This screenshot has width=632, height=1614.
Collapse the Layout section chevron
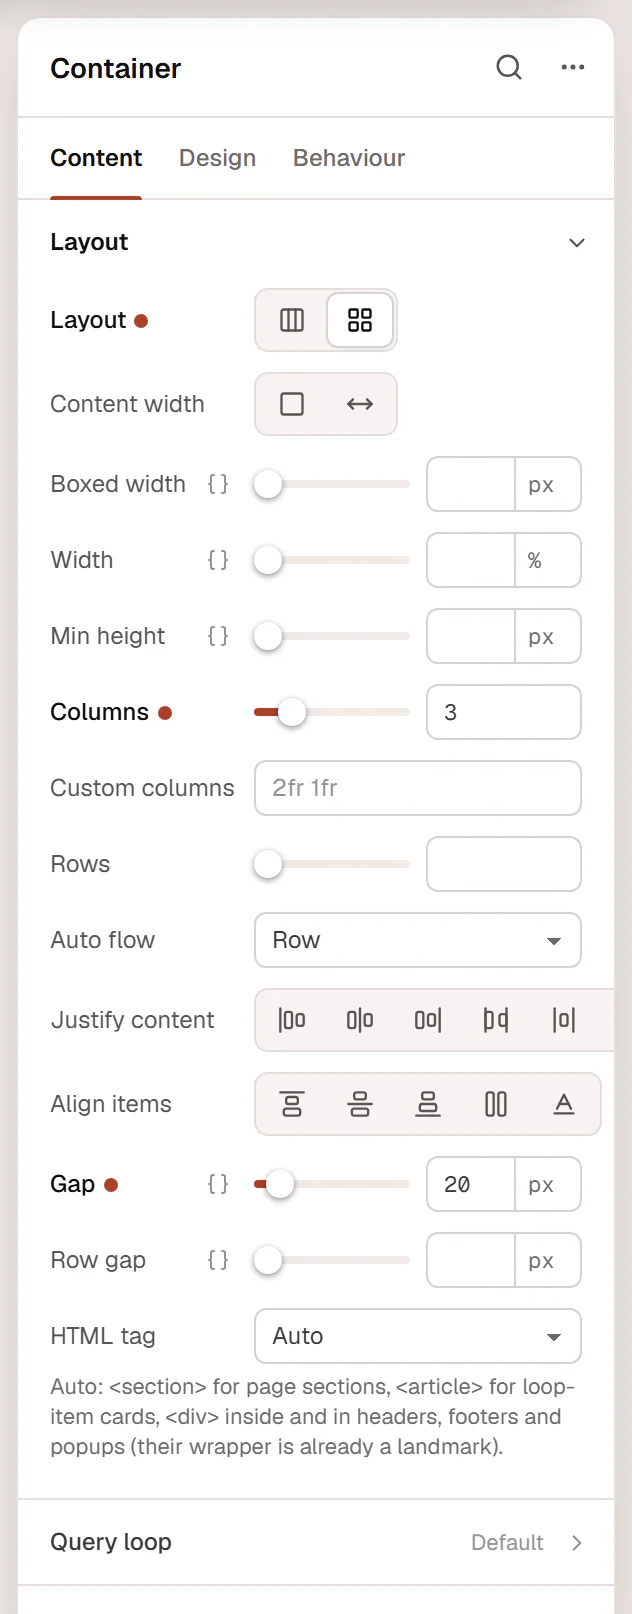tap(577, 243)
